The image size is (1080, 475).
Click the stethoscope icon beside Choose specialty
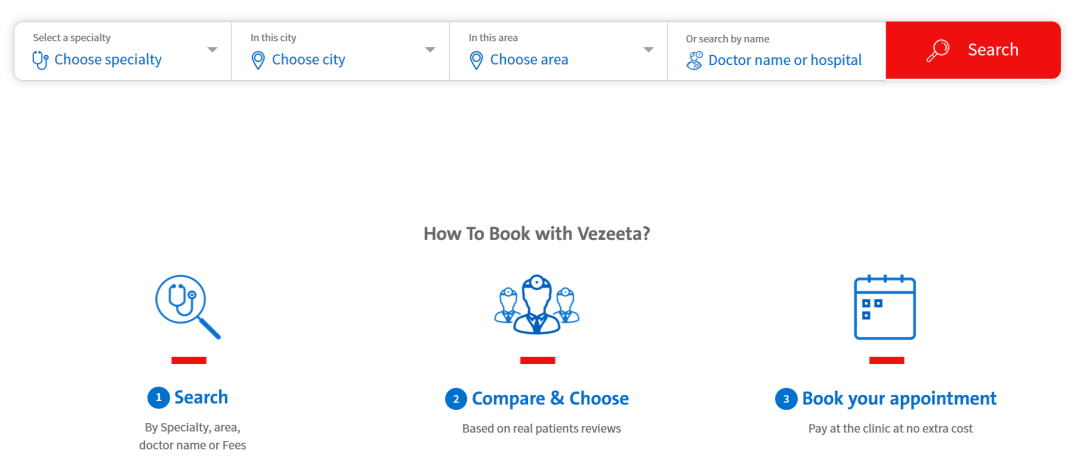(40, 60)
